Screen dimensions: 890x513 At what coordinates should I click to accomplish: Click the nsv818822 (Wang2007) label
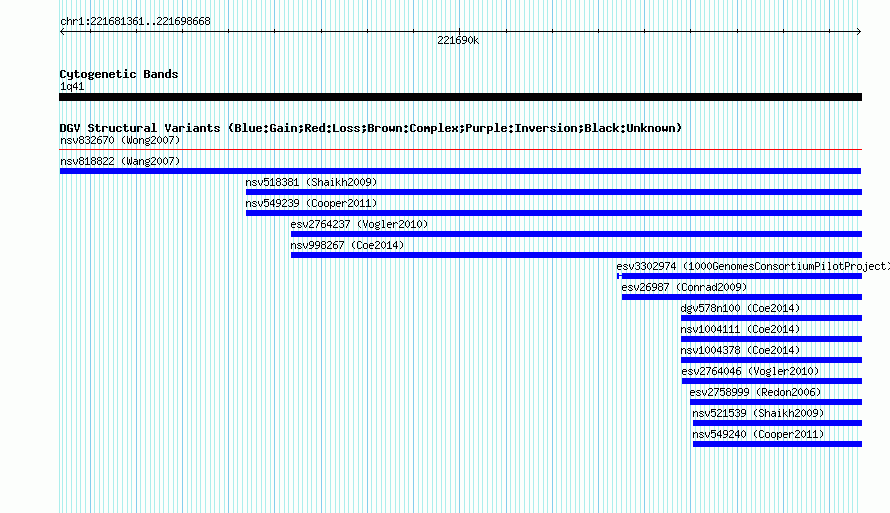point(120,161)
